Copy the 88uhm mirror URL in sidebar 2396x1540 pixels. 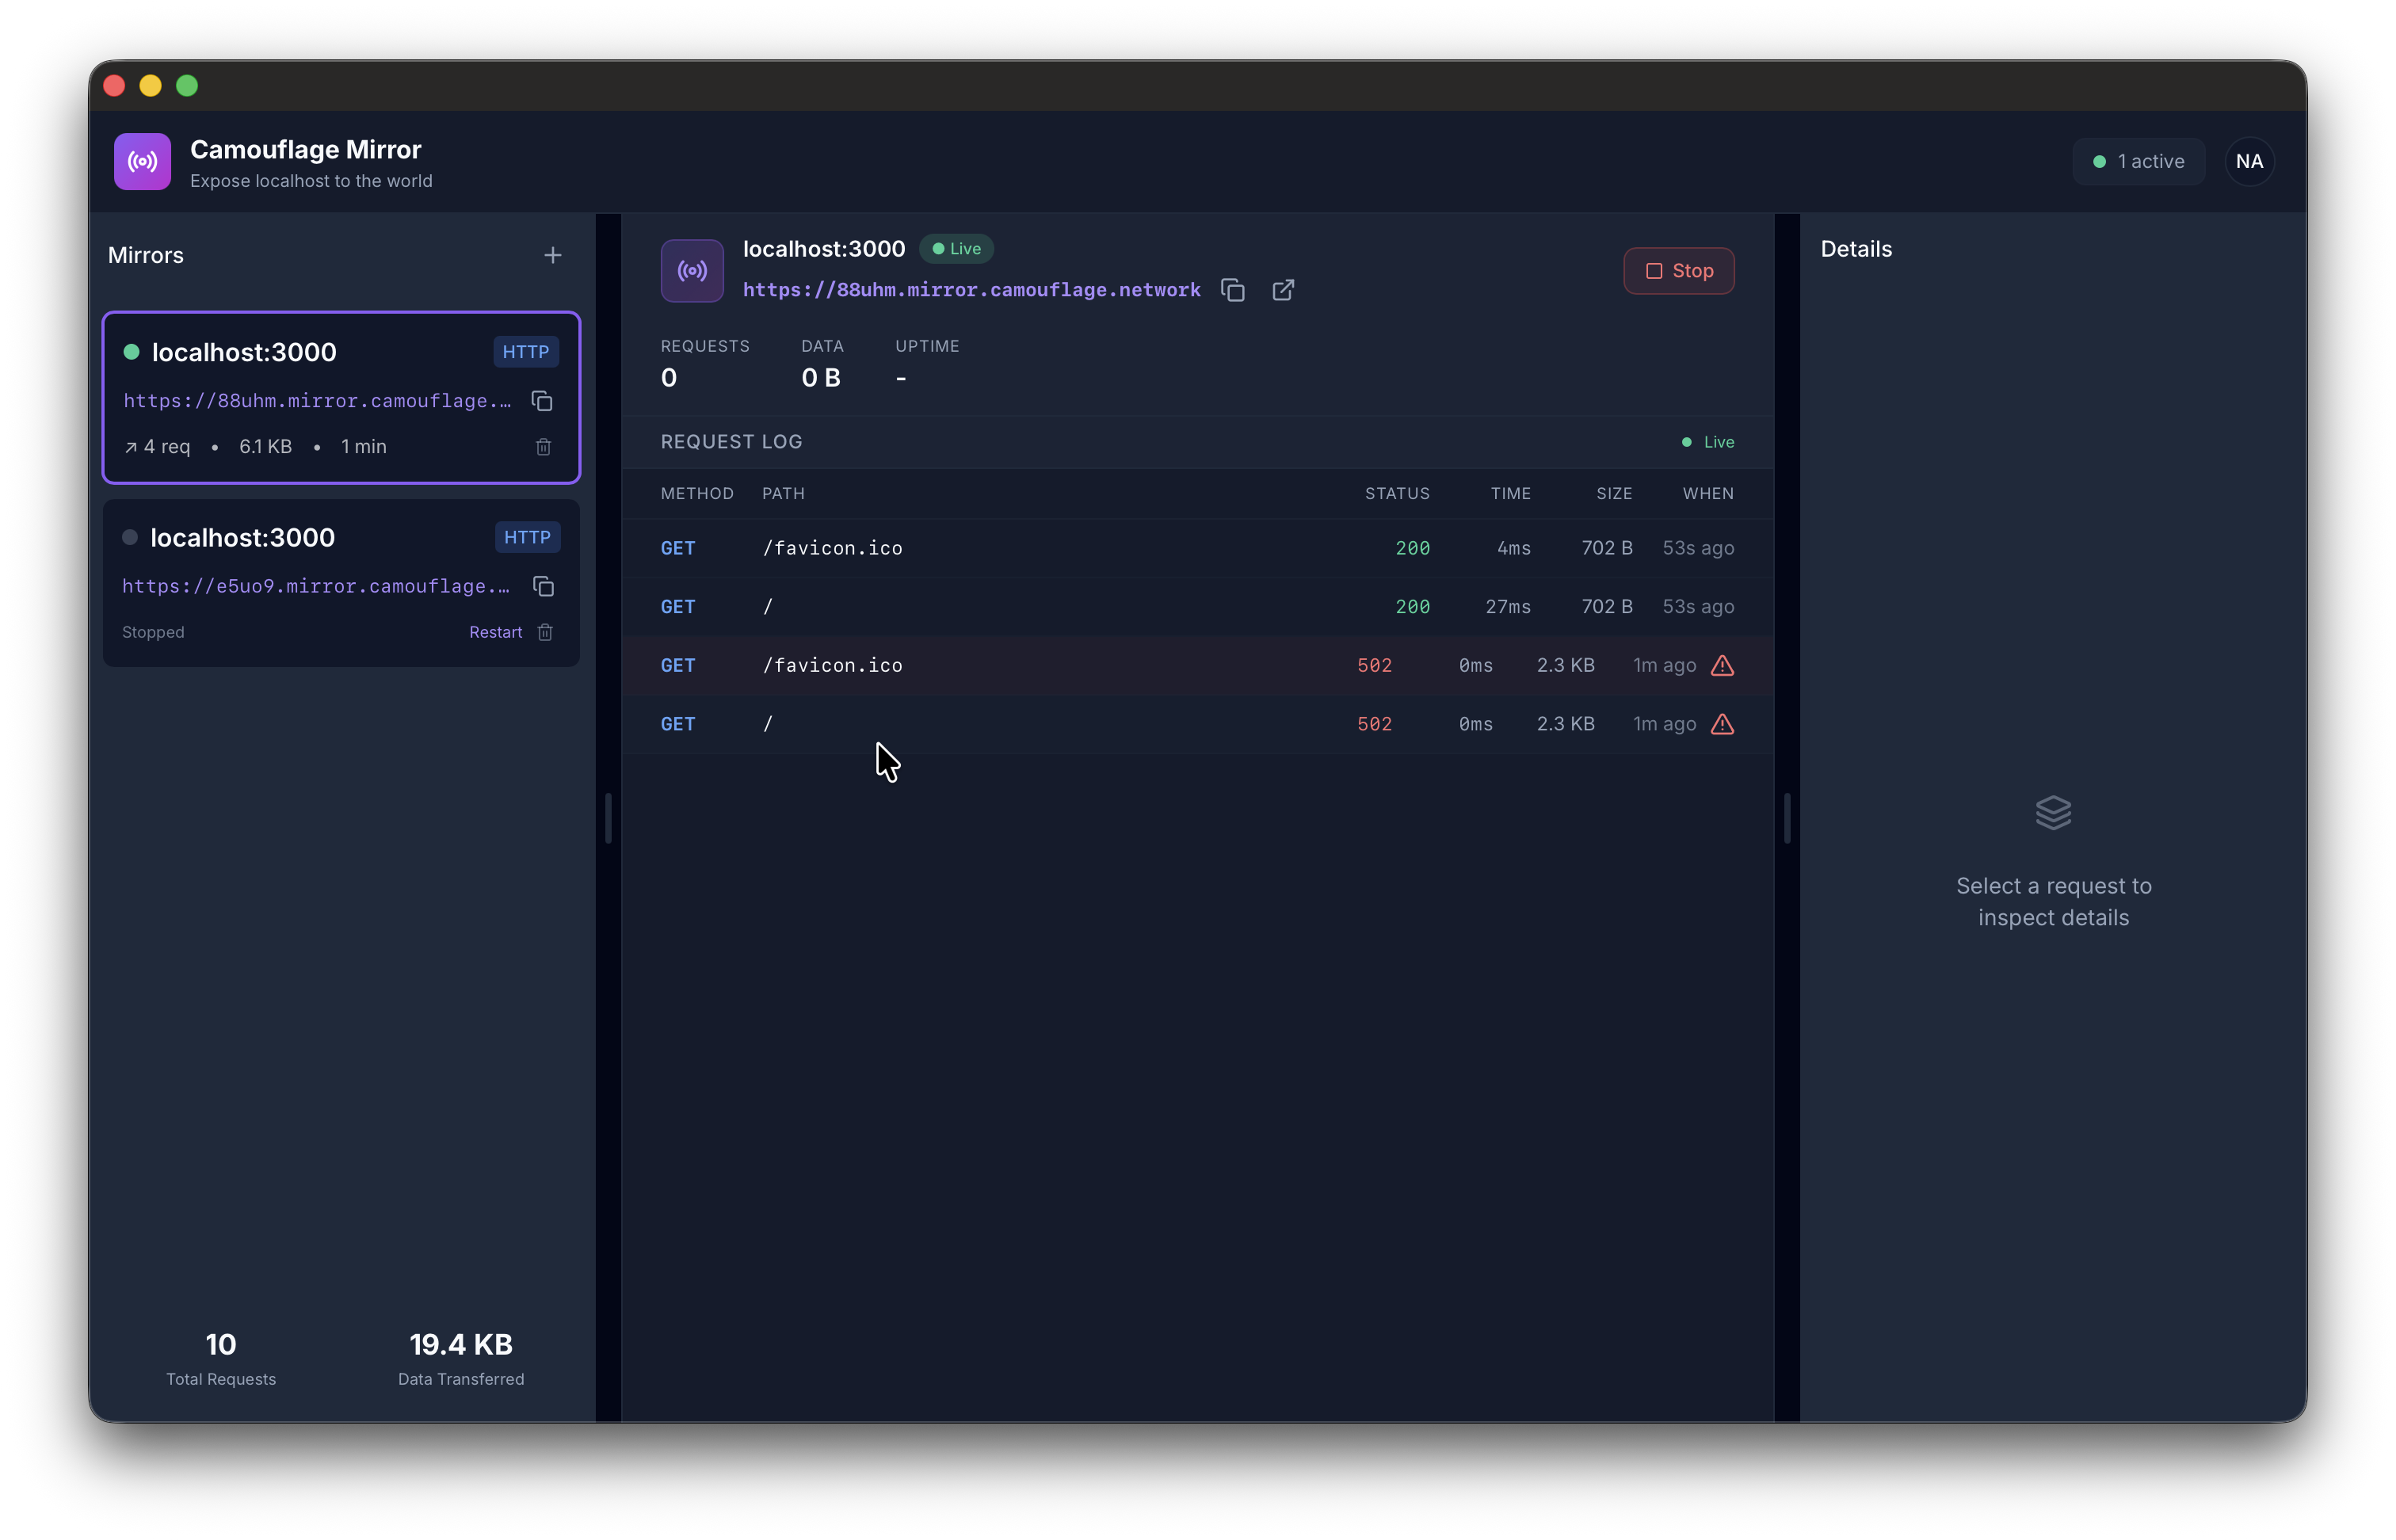[542, 401]
